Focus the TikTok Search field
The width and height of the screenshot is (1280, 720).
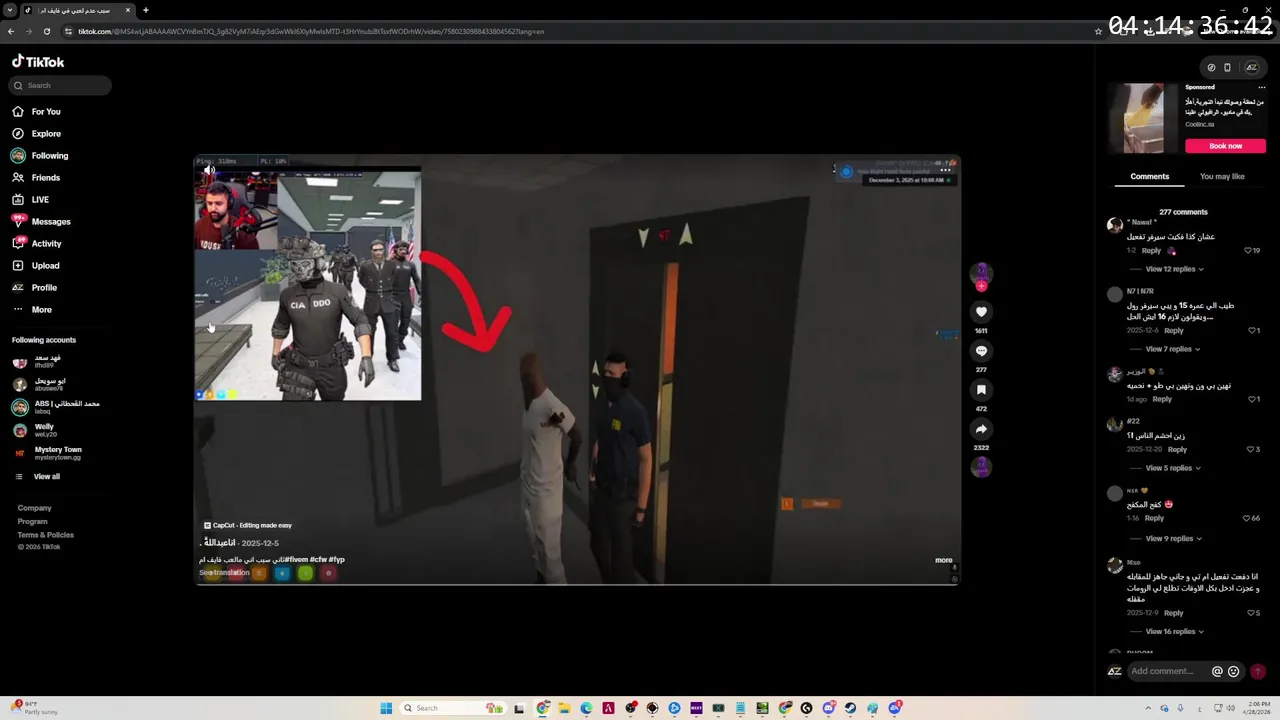click(60, 85)
